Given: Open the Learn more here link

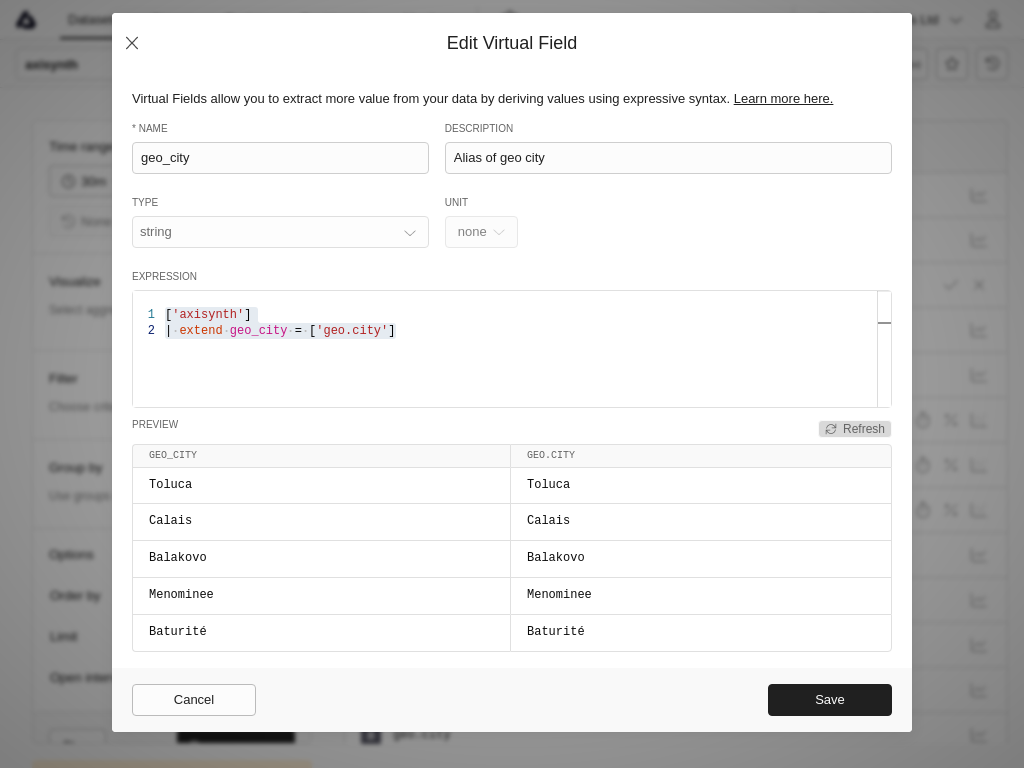Looking at the screenshot, I should tap(783, 98).
